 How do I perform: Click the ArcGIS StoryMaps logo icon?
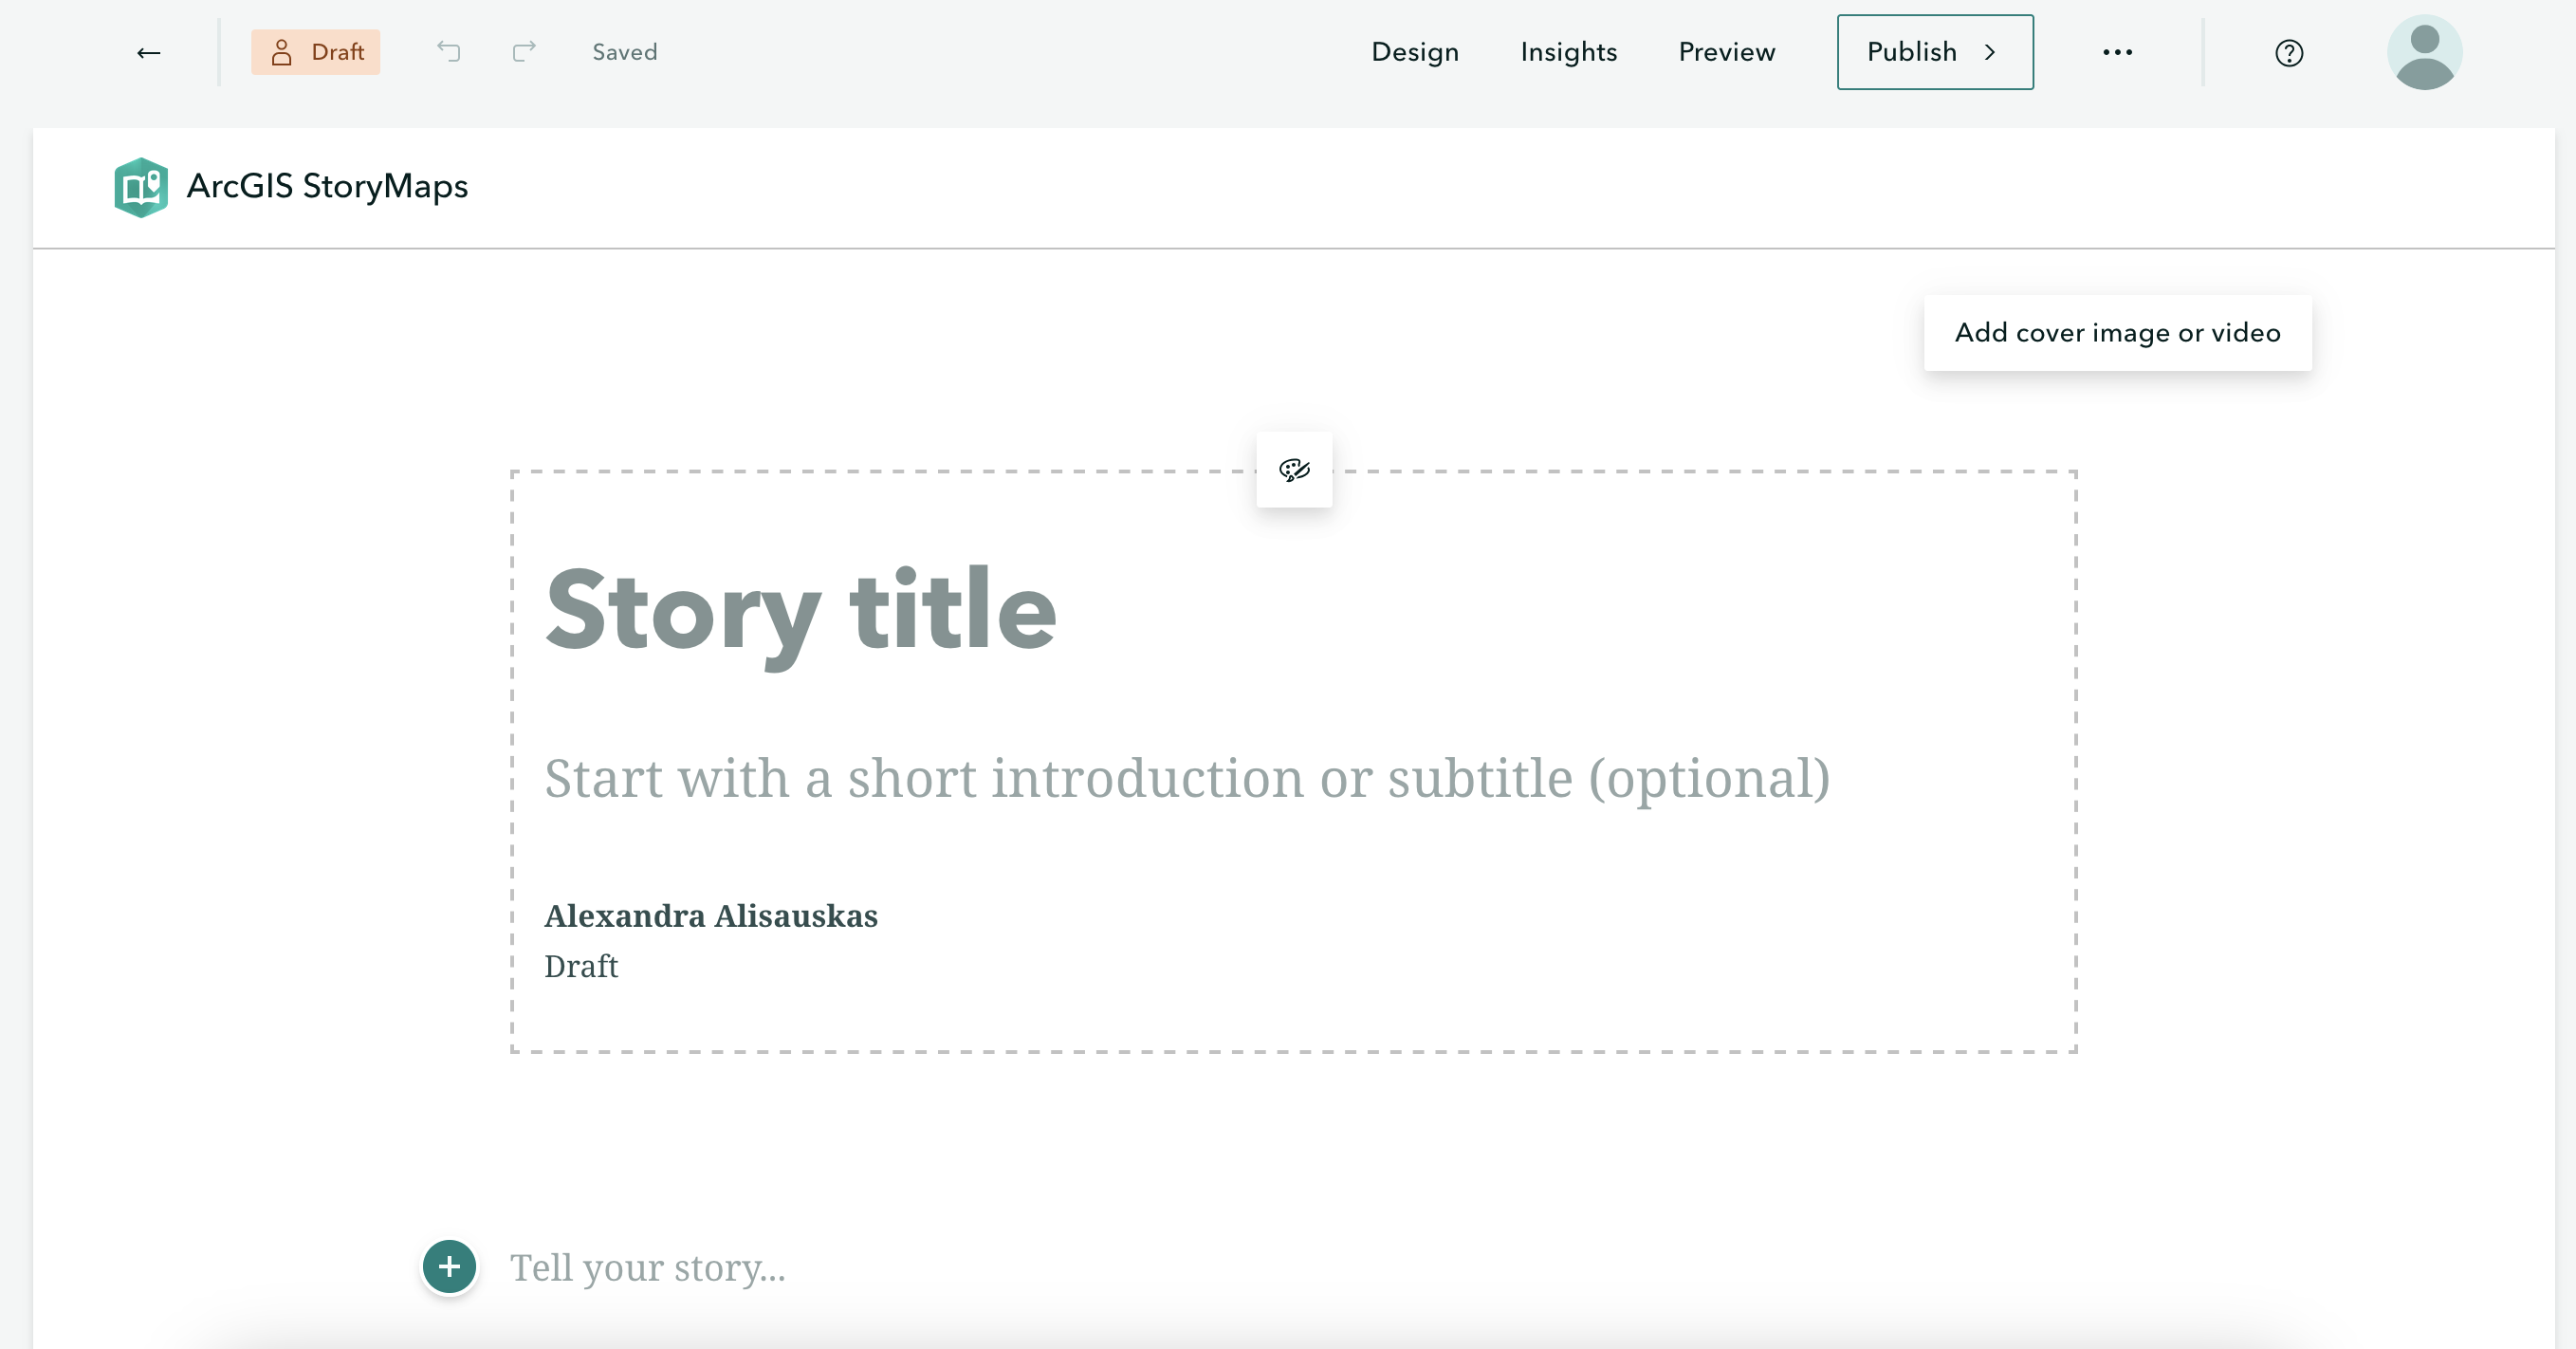(141, 187)
